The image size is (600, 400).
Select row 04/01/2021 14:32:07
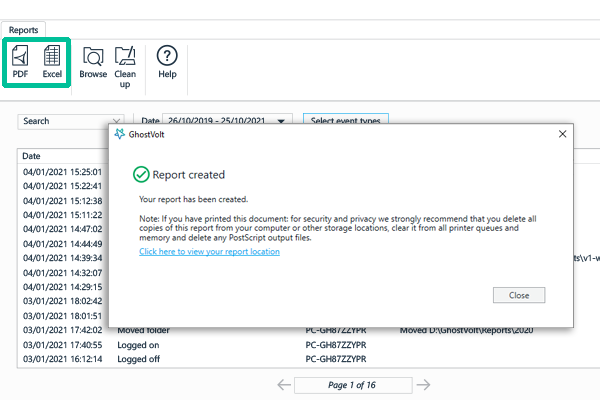point(62,273)
